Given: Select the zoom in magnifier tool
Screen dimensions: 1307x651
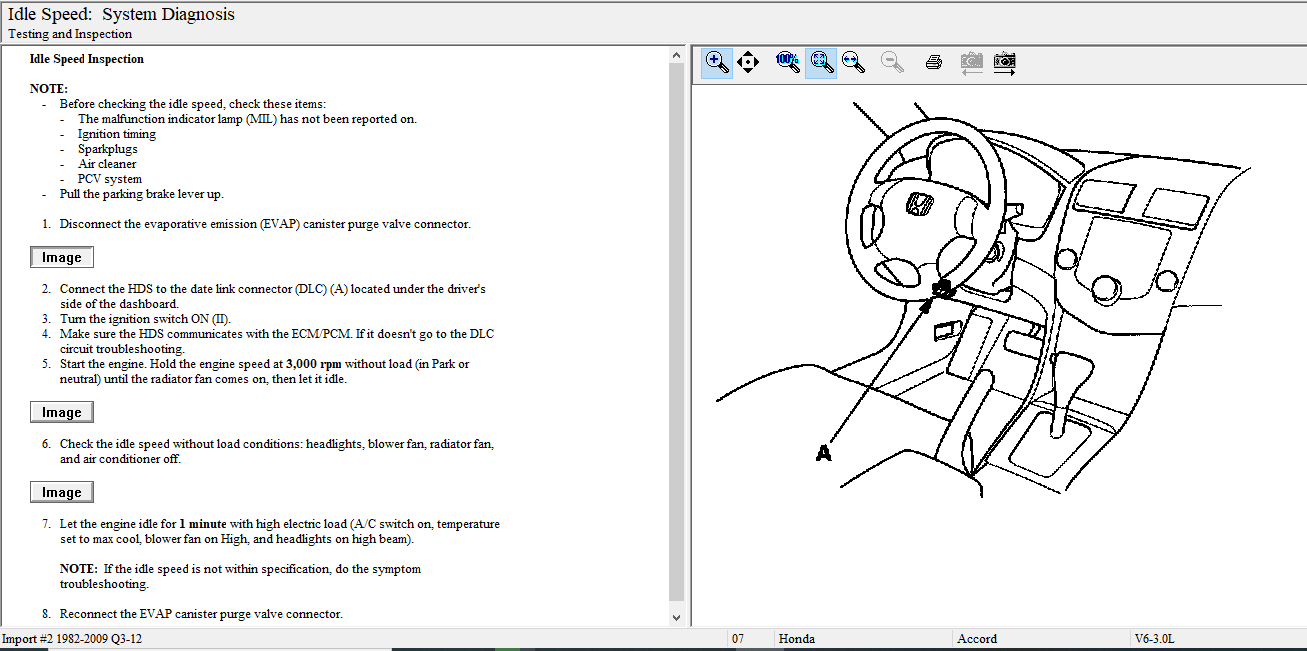Looking at the screenshot, I should tap(717, 62).
